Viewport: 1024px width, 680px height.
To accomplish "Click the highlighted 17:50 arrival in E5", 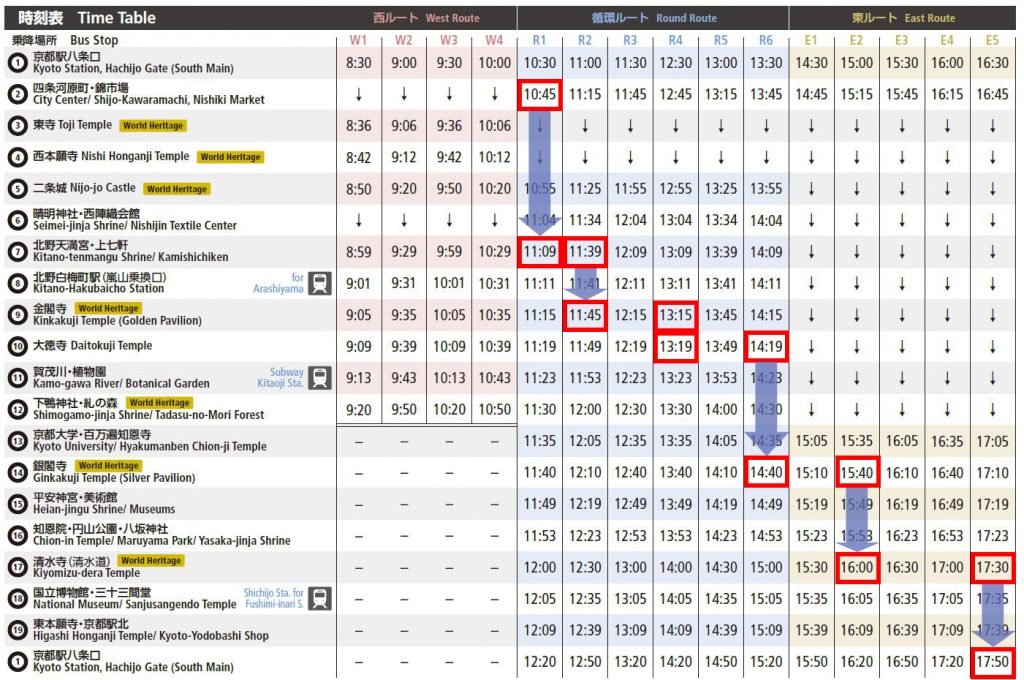I will coord(992,662).
